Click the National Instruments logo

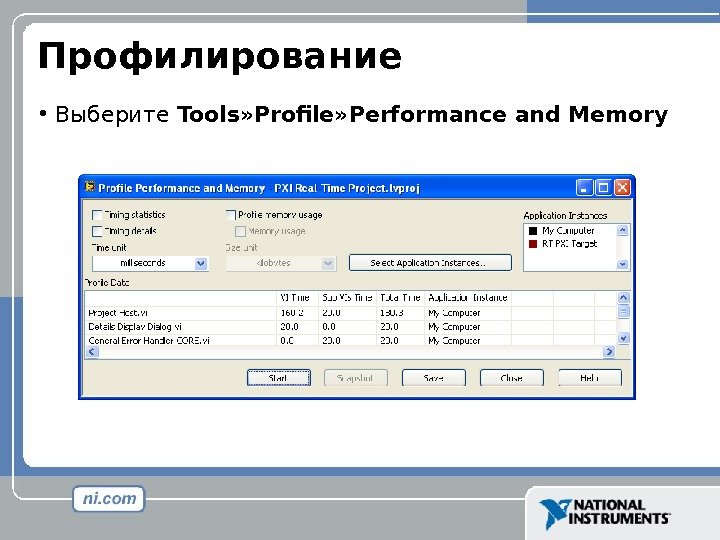click(605, 513)
